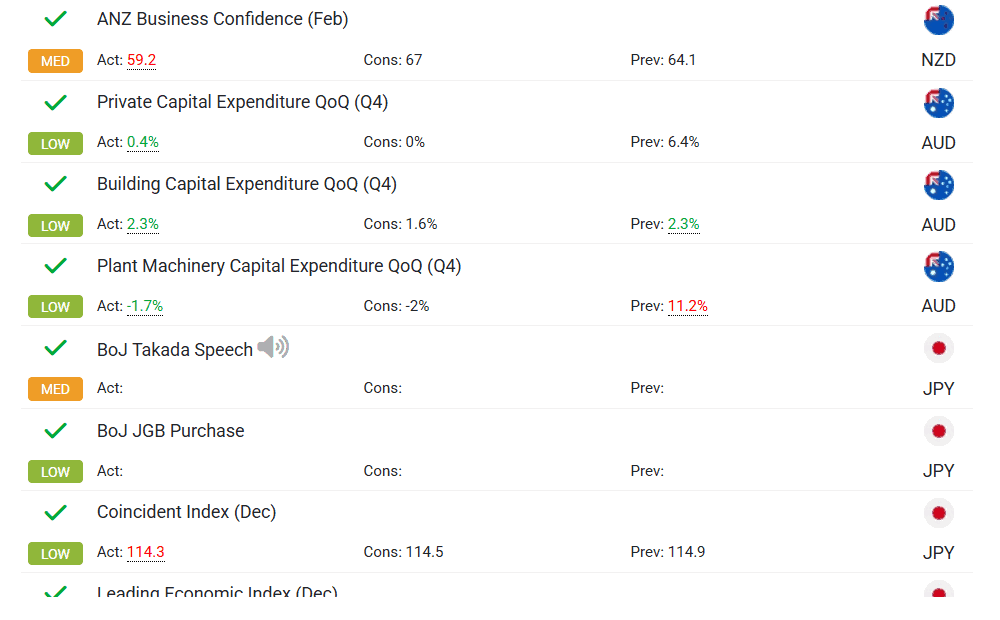Click the Japan flag for BoJ Takada Speech

pyautogui.click(x=939, y=348)
